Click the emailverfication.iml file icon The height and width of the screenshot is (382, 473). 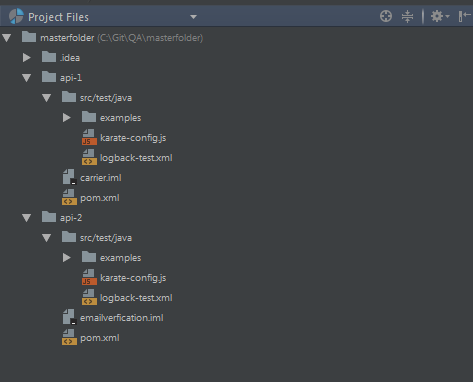pos(70,317)
